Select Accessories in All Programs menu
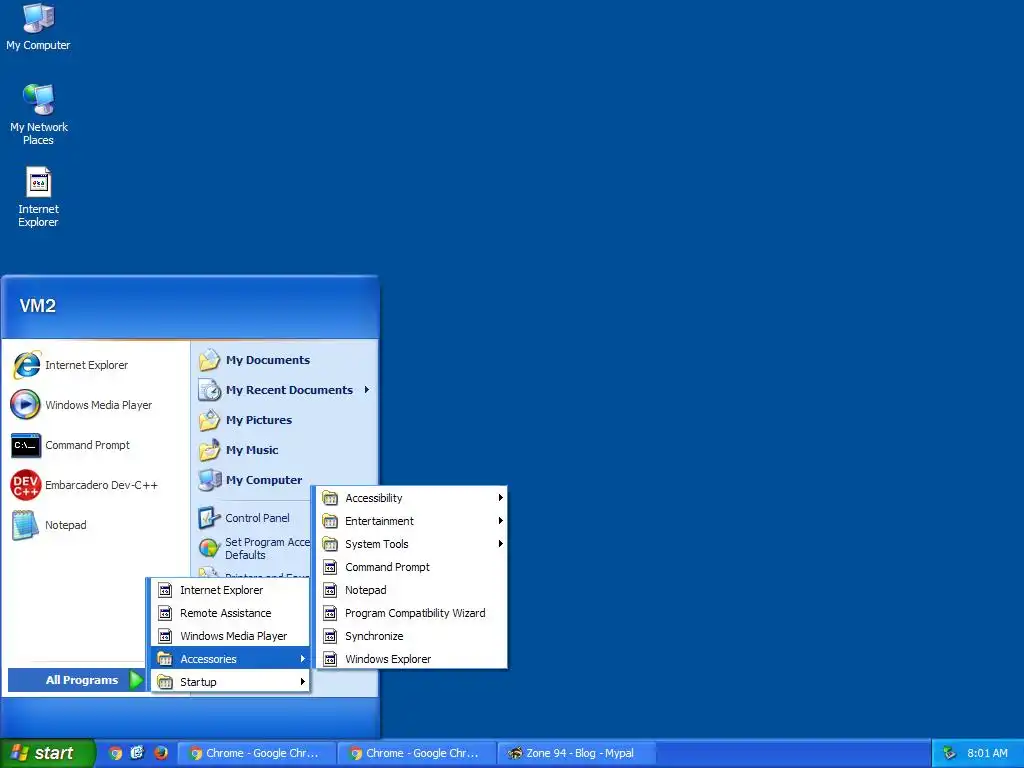The width and height of the screenshot is (1024, 768). [x=230, y=659]
